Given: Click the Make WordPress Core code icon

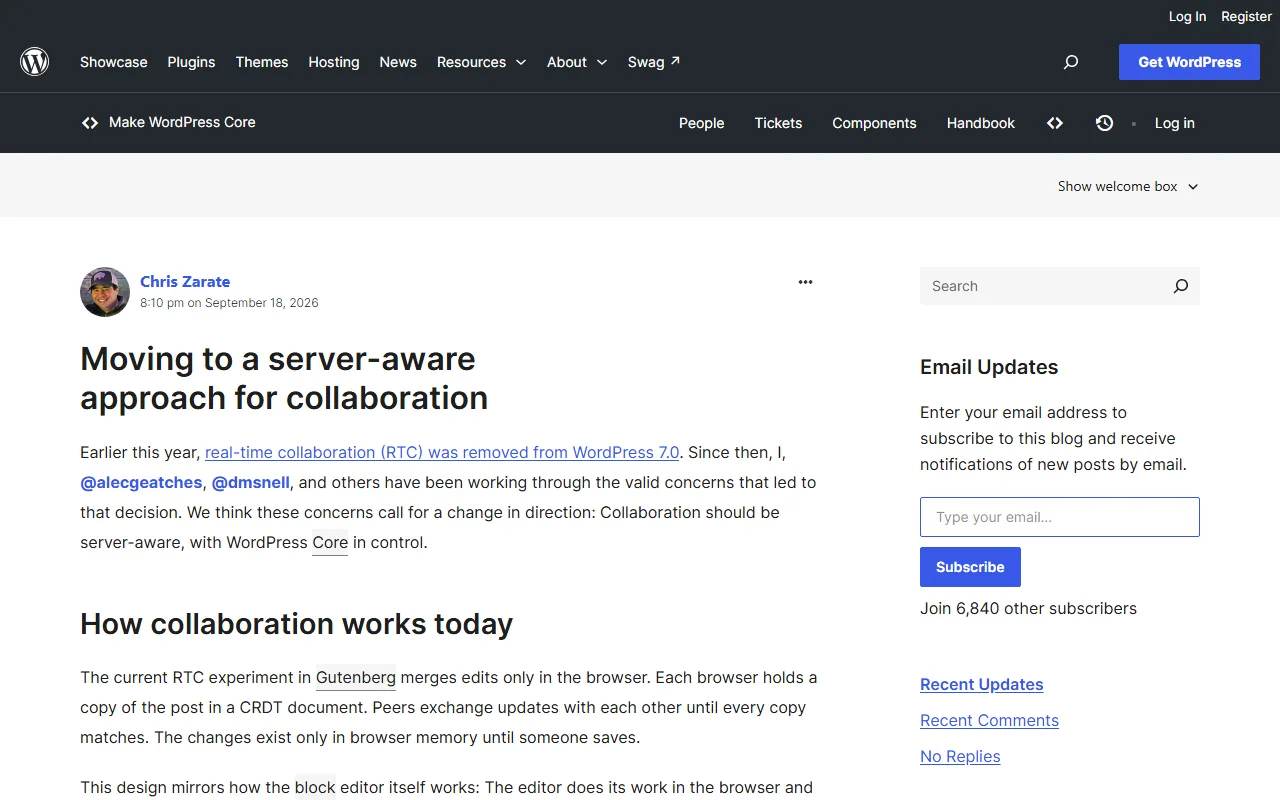Looking at the screenshot, I should pyautogui.click(x=90, y=123).
